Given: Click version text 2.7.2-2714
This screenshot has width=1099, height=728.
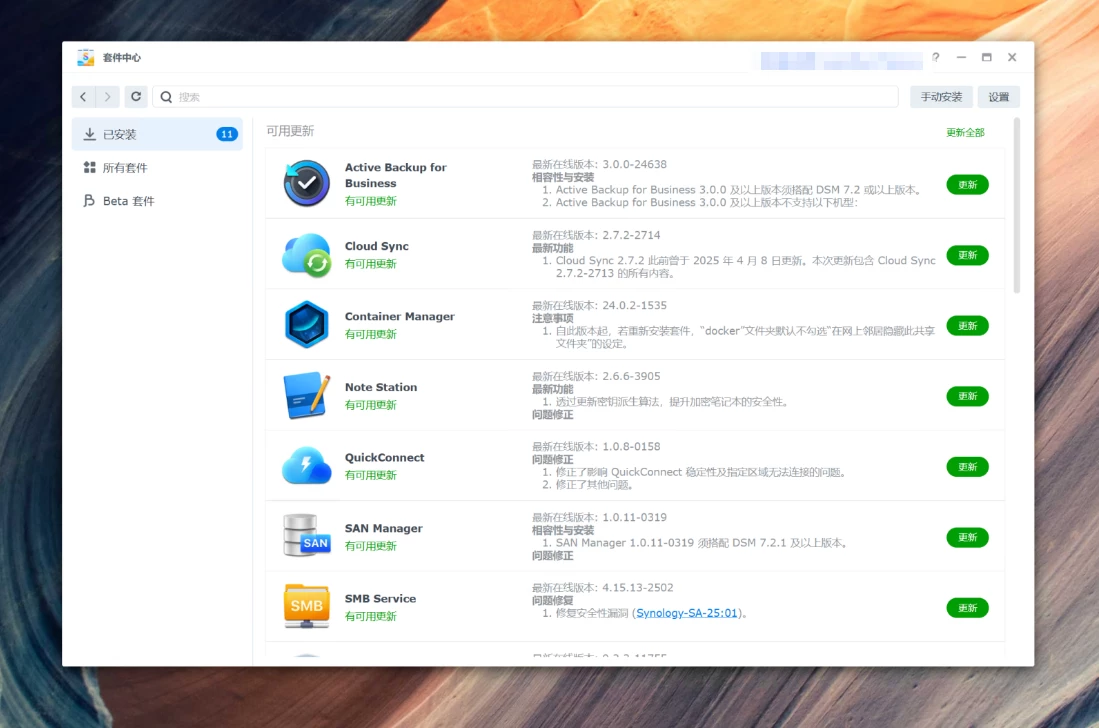Looking at the screenshot, I should 631,235.
